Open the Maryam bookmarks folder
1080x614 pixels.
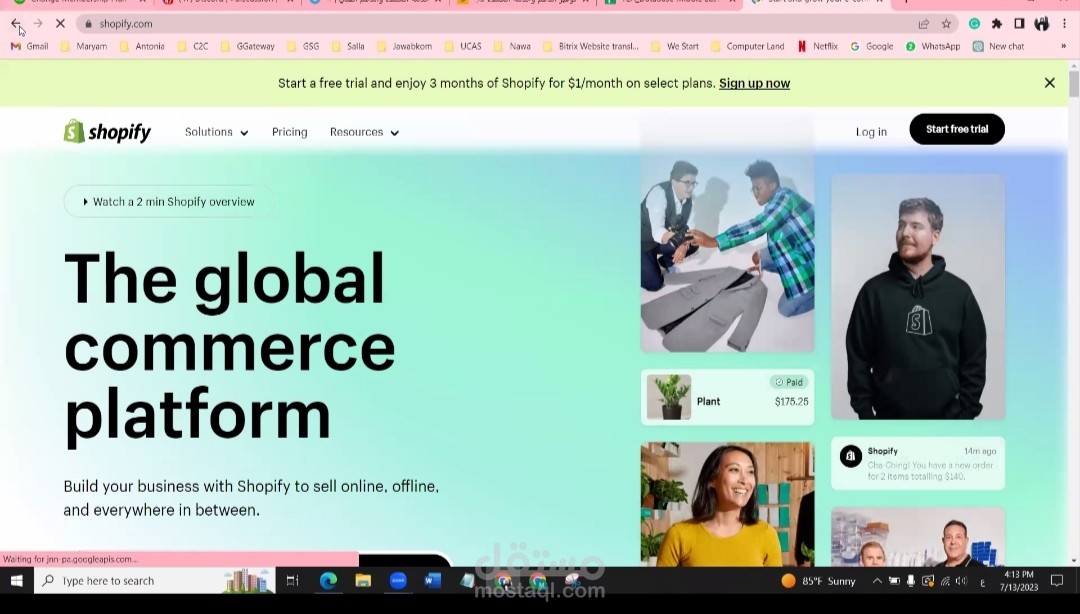84,46
